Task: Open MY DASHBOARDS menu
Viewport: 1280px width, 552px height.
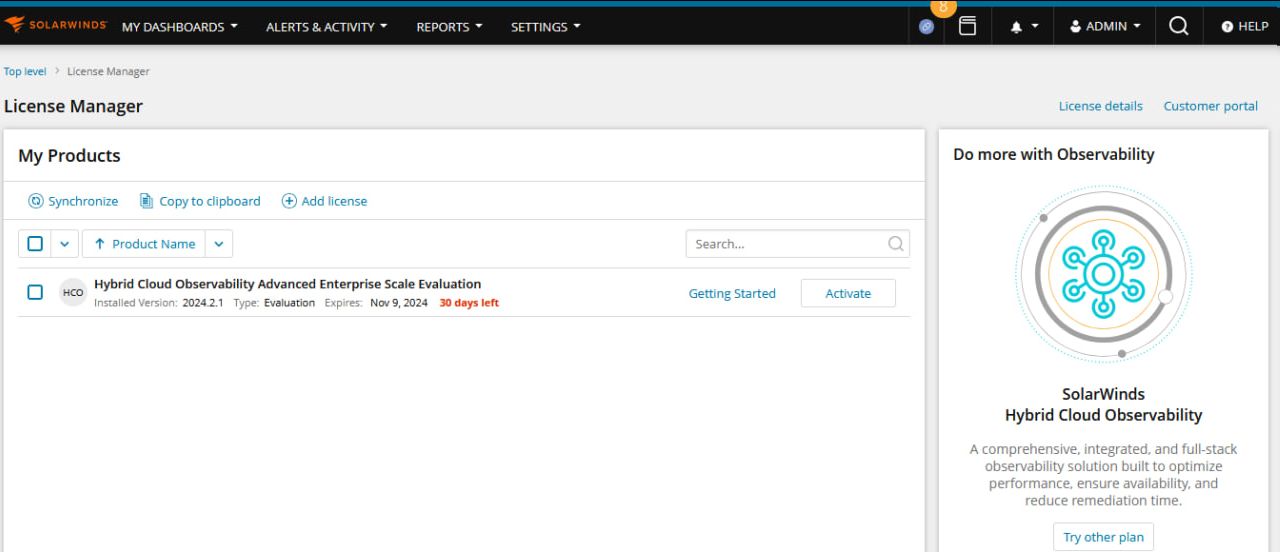Action: point(180,27)
